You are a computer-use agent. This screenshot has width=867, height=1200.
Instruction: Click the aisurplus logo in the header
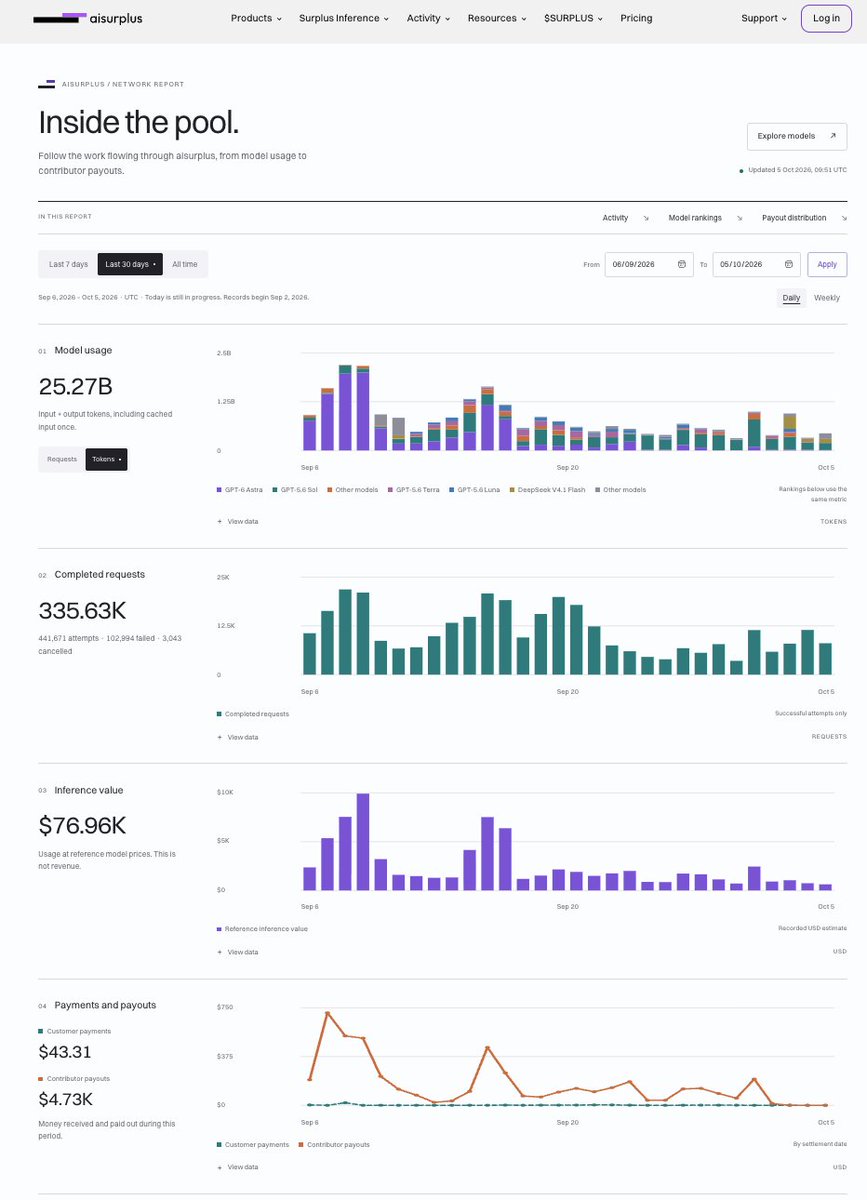pyautogui.click(x=88, y=18)
